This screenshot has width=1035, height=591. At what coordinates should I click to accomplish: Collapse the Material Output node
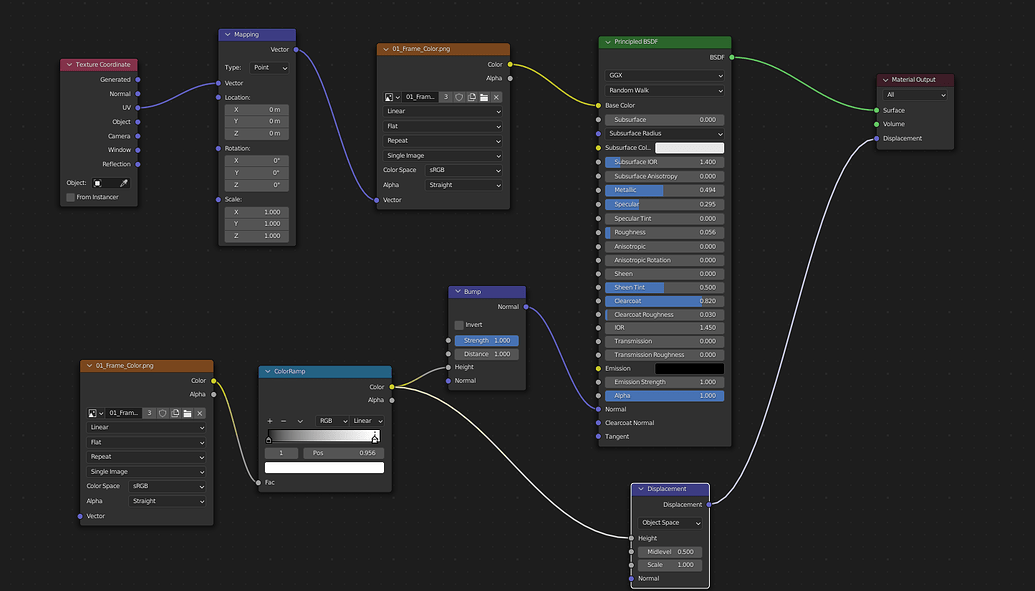[x=886, y=80]
